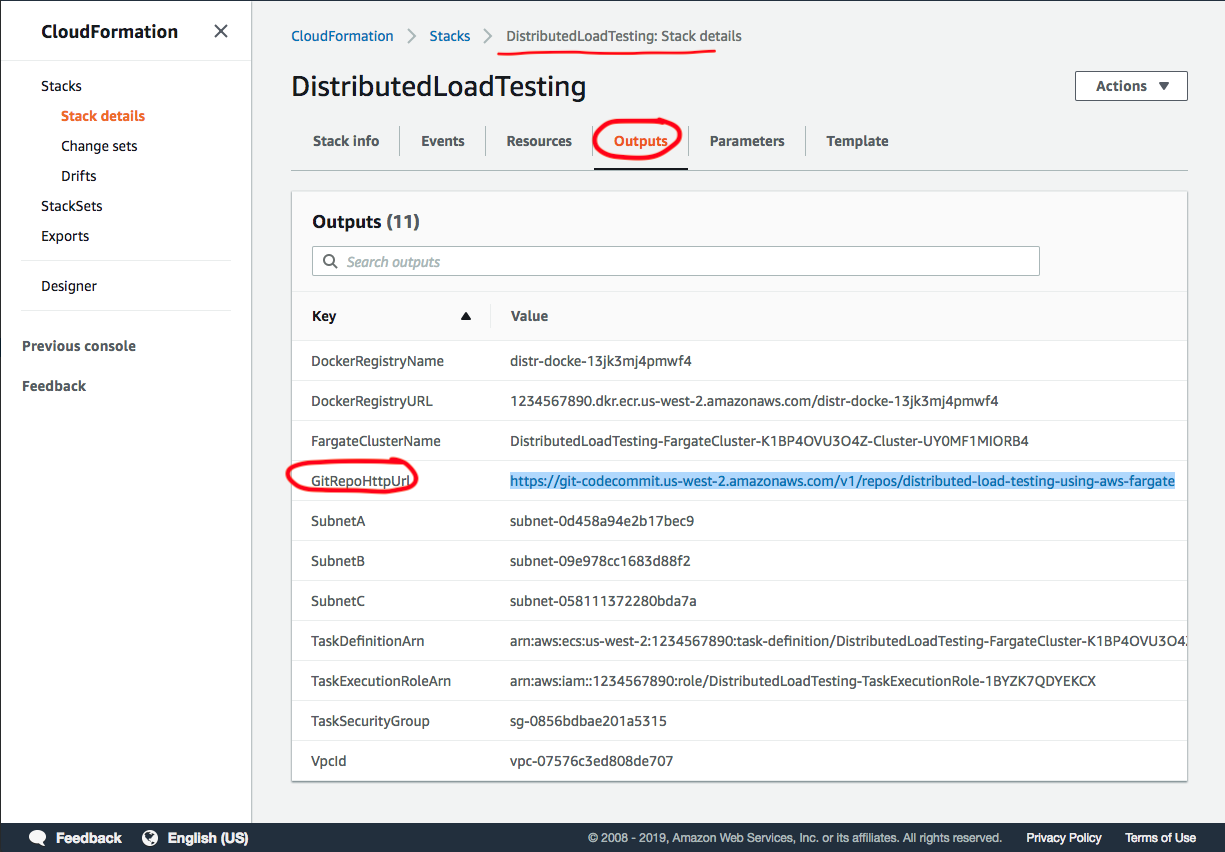Select the Outputs tab
This screenshot has height=852, width=1225.
640,141
